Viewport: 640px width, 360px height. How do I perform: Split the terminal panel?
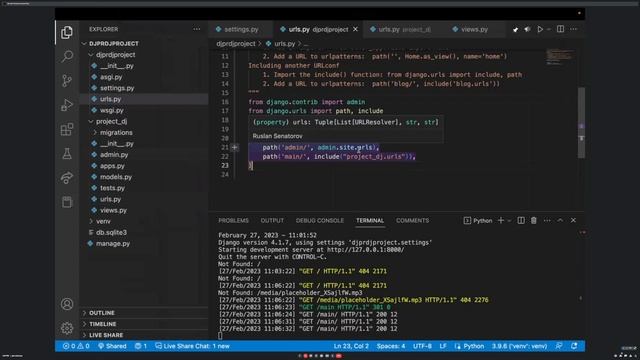[x=521, y=220]
